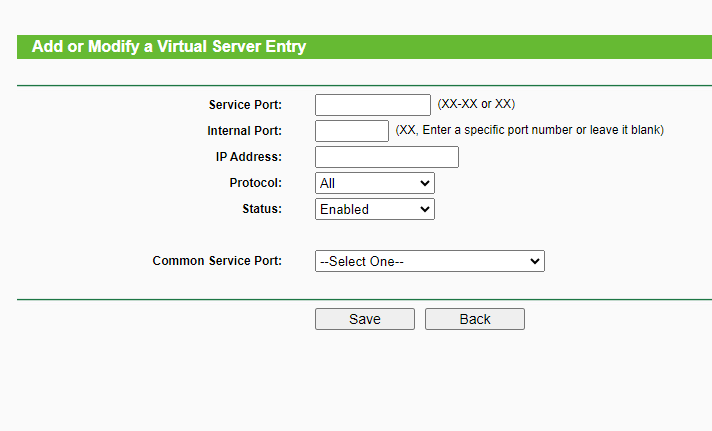
Task: Focus the Internal Port text box
Action: [x=352, y=131]
